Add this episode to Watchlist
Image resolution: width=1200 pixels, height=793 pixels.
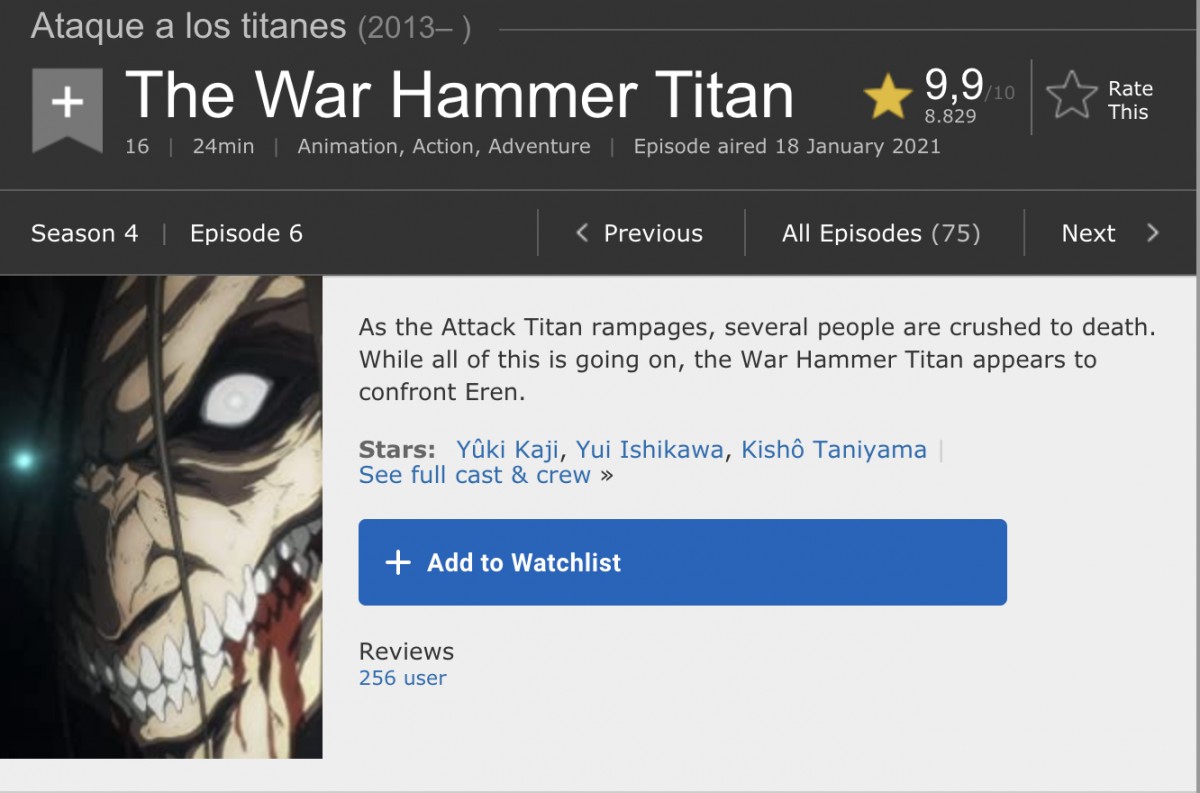pos(683,562)
